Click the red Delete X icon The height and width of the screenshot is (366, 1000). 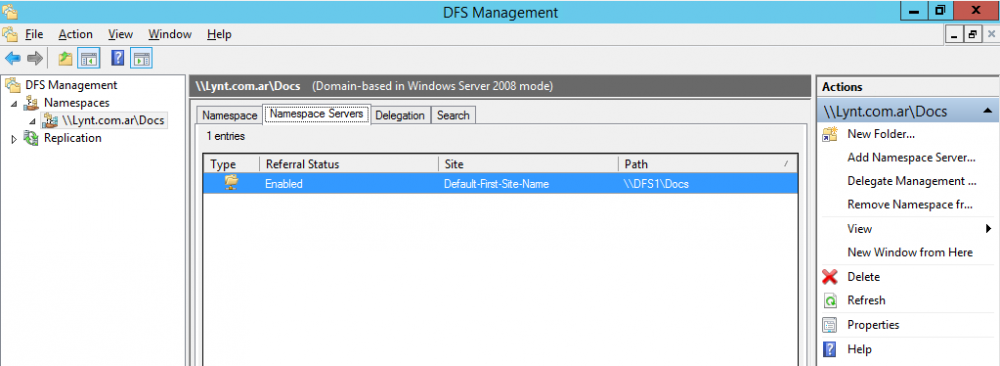tap(830, 277)
